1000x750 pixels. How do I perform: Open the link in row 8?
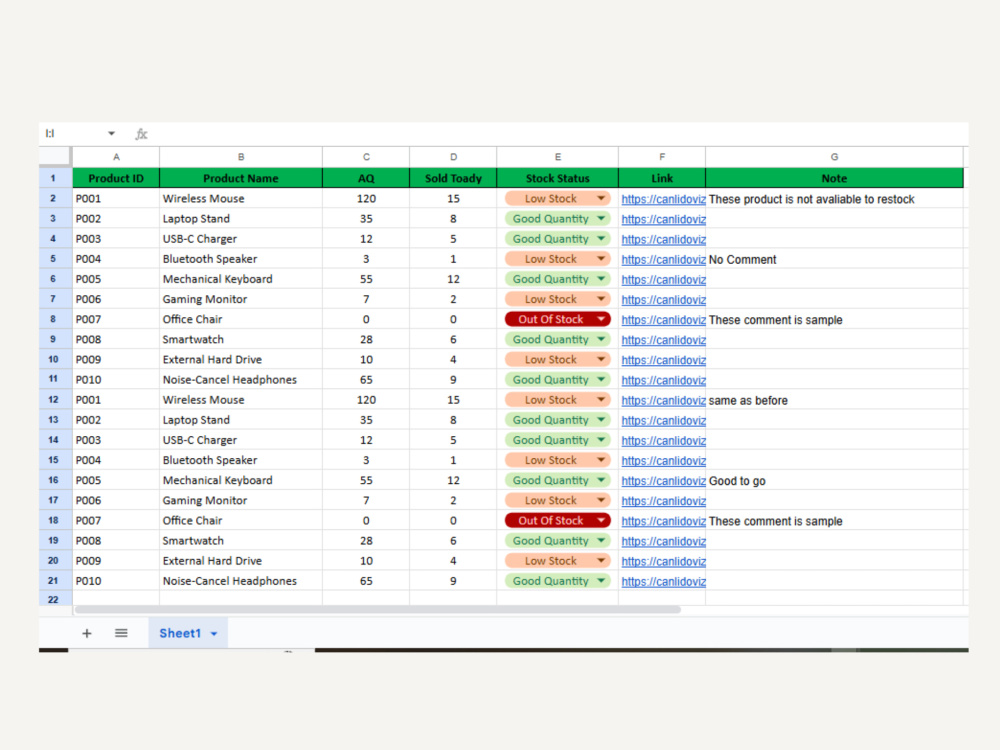pos(663,320)
